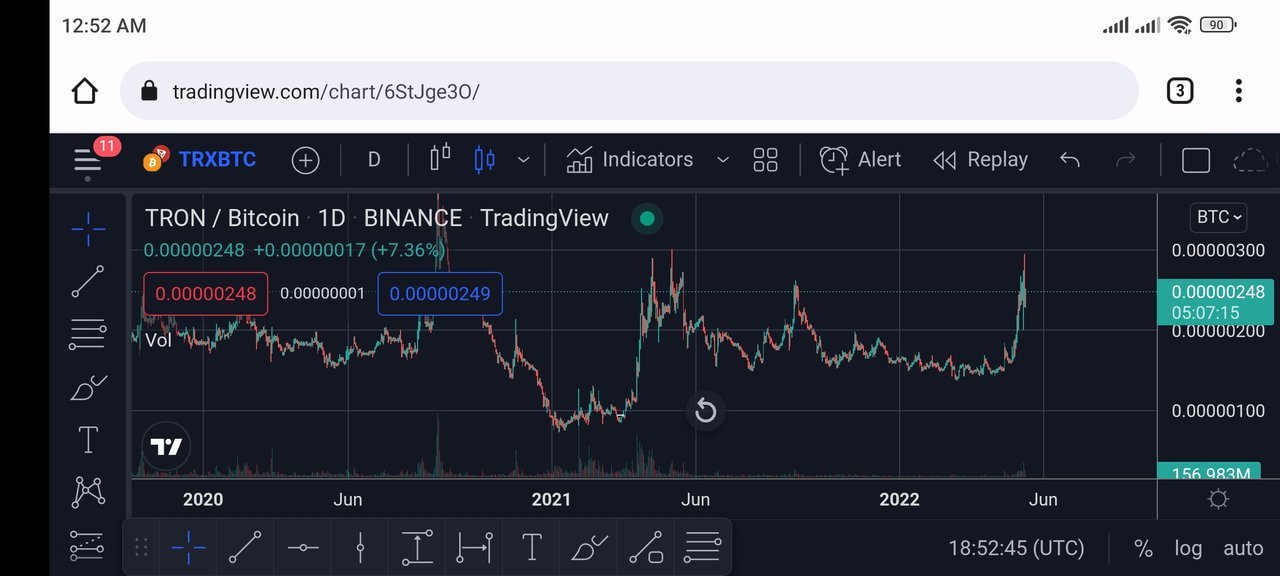Screen dimensions: 1280x576
Task: Open the BTC currency dropdown
Action: [1219, 217]
